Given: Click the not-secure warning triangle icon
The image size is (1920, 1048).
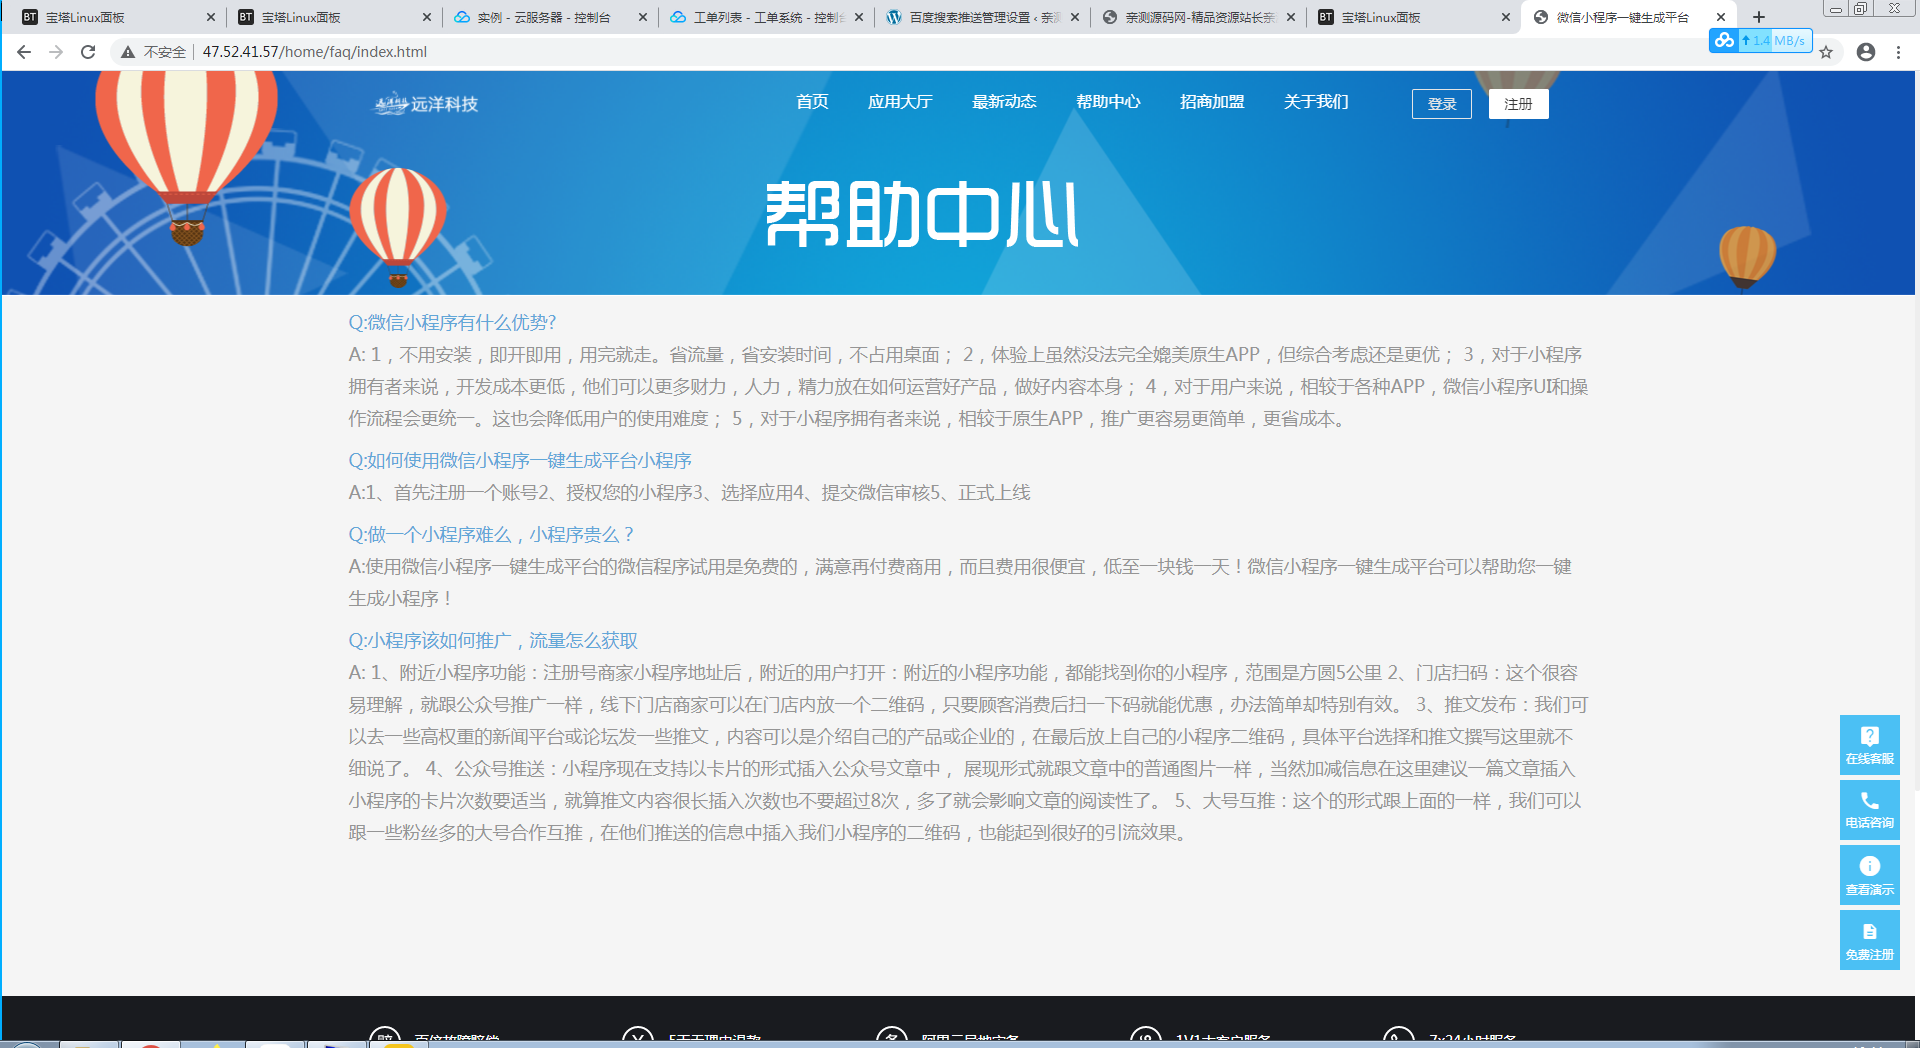Looking at the screenshot, I should pyautogui.click(x=128, y=52).
